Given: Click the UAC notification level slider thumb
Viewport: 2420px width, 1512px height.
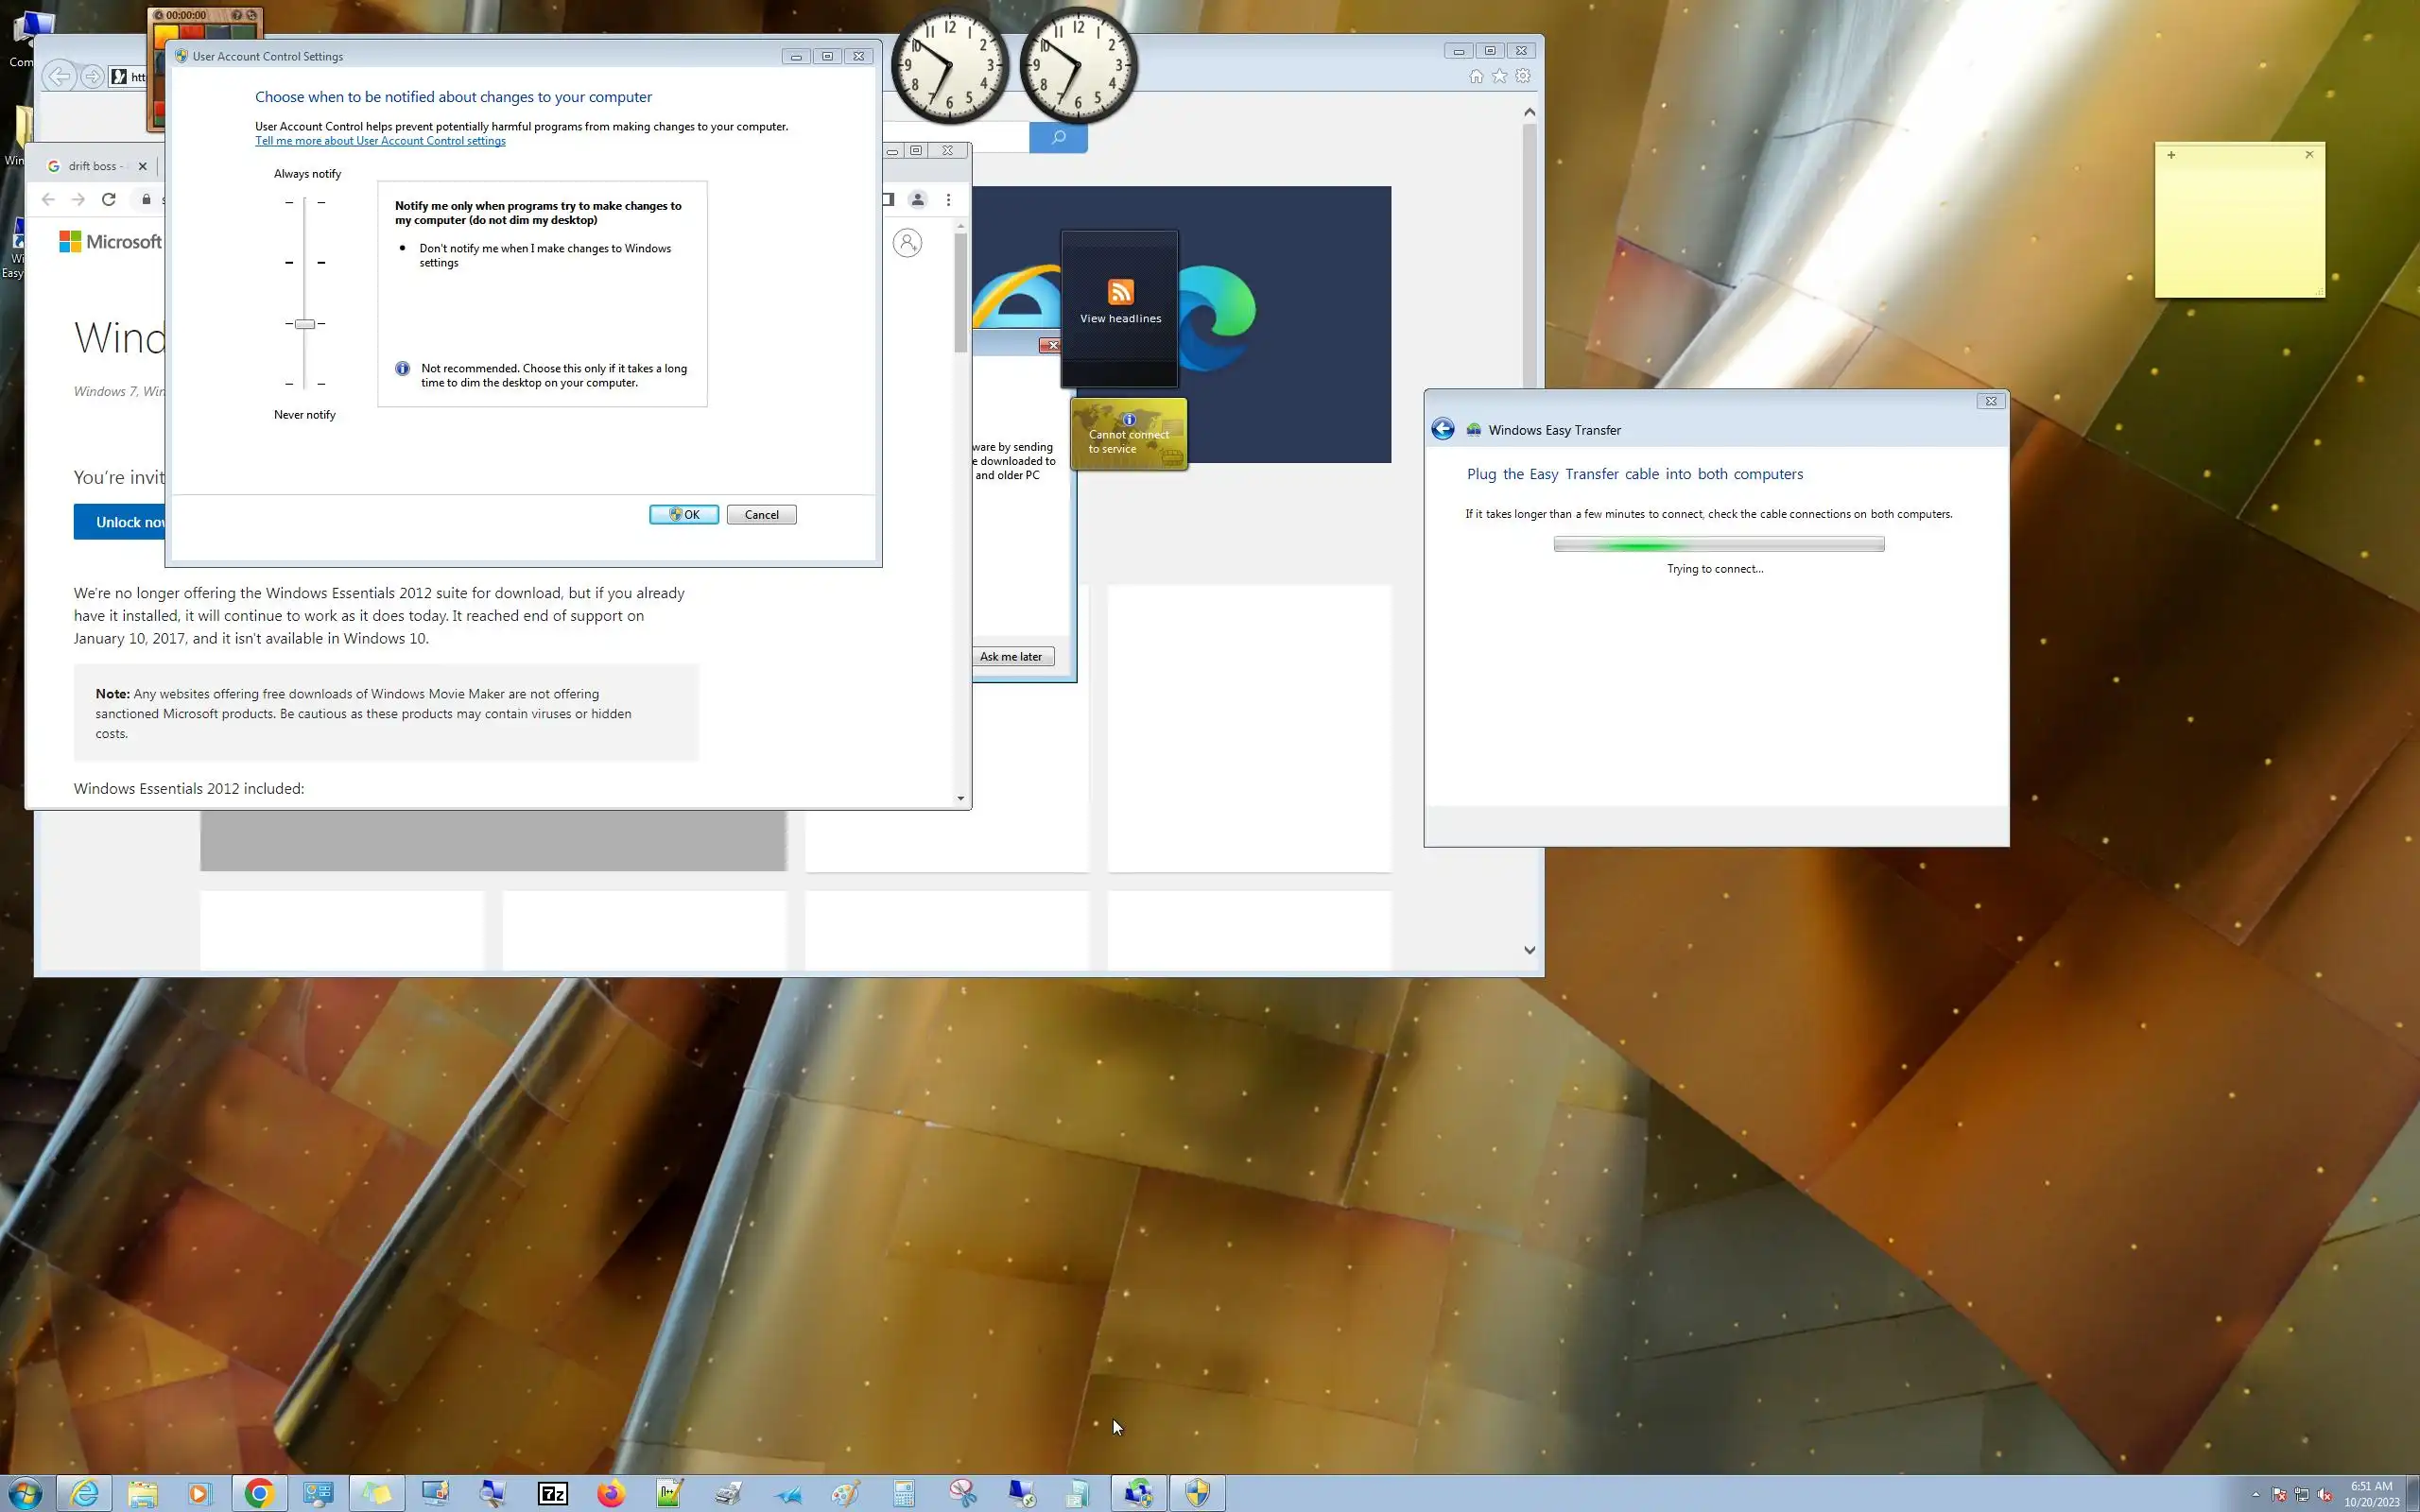Looking at the screenshot, I should pos(305,324).
